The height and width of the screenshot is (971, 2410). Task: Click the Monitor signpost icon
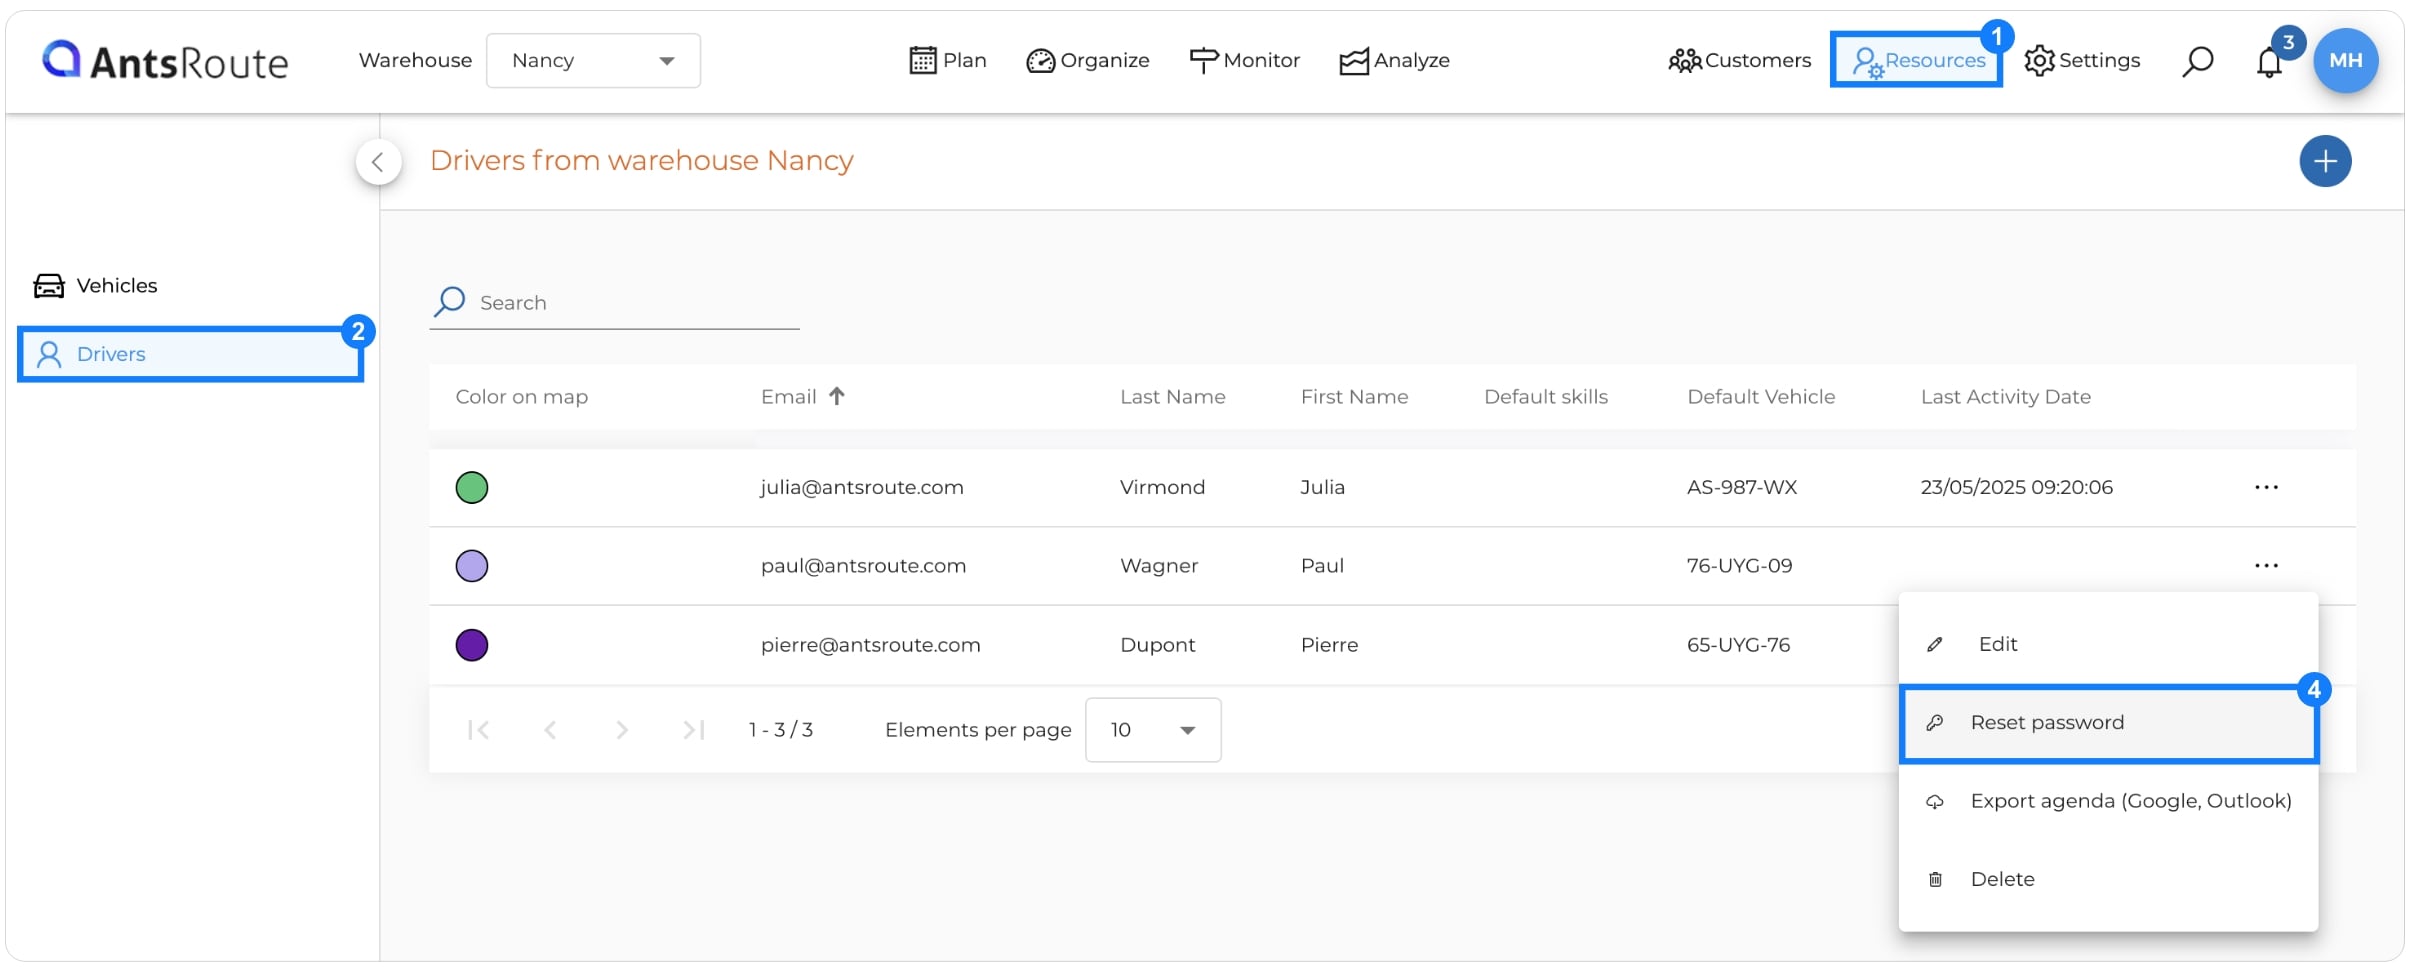point(1204,61)
